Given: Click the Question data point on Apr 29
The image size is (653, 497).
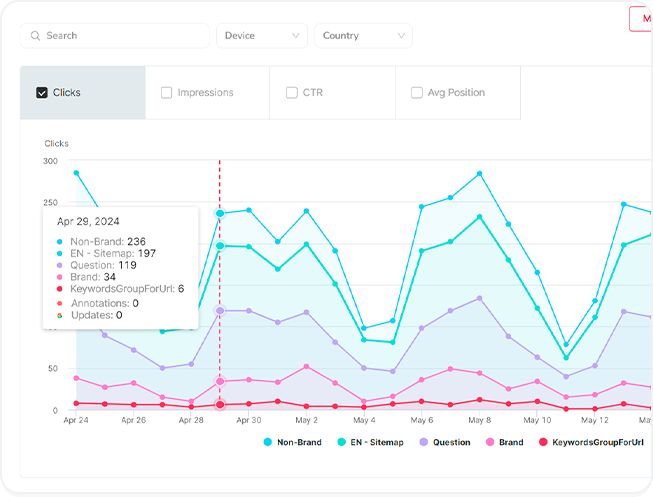Looking at the screenshot, I should click(220, 311).
